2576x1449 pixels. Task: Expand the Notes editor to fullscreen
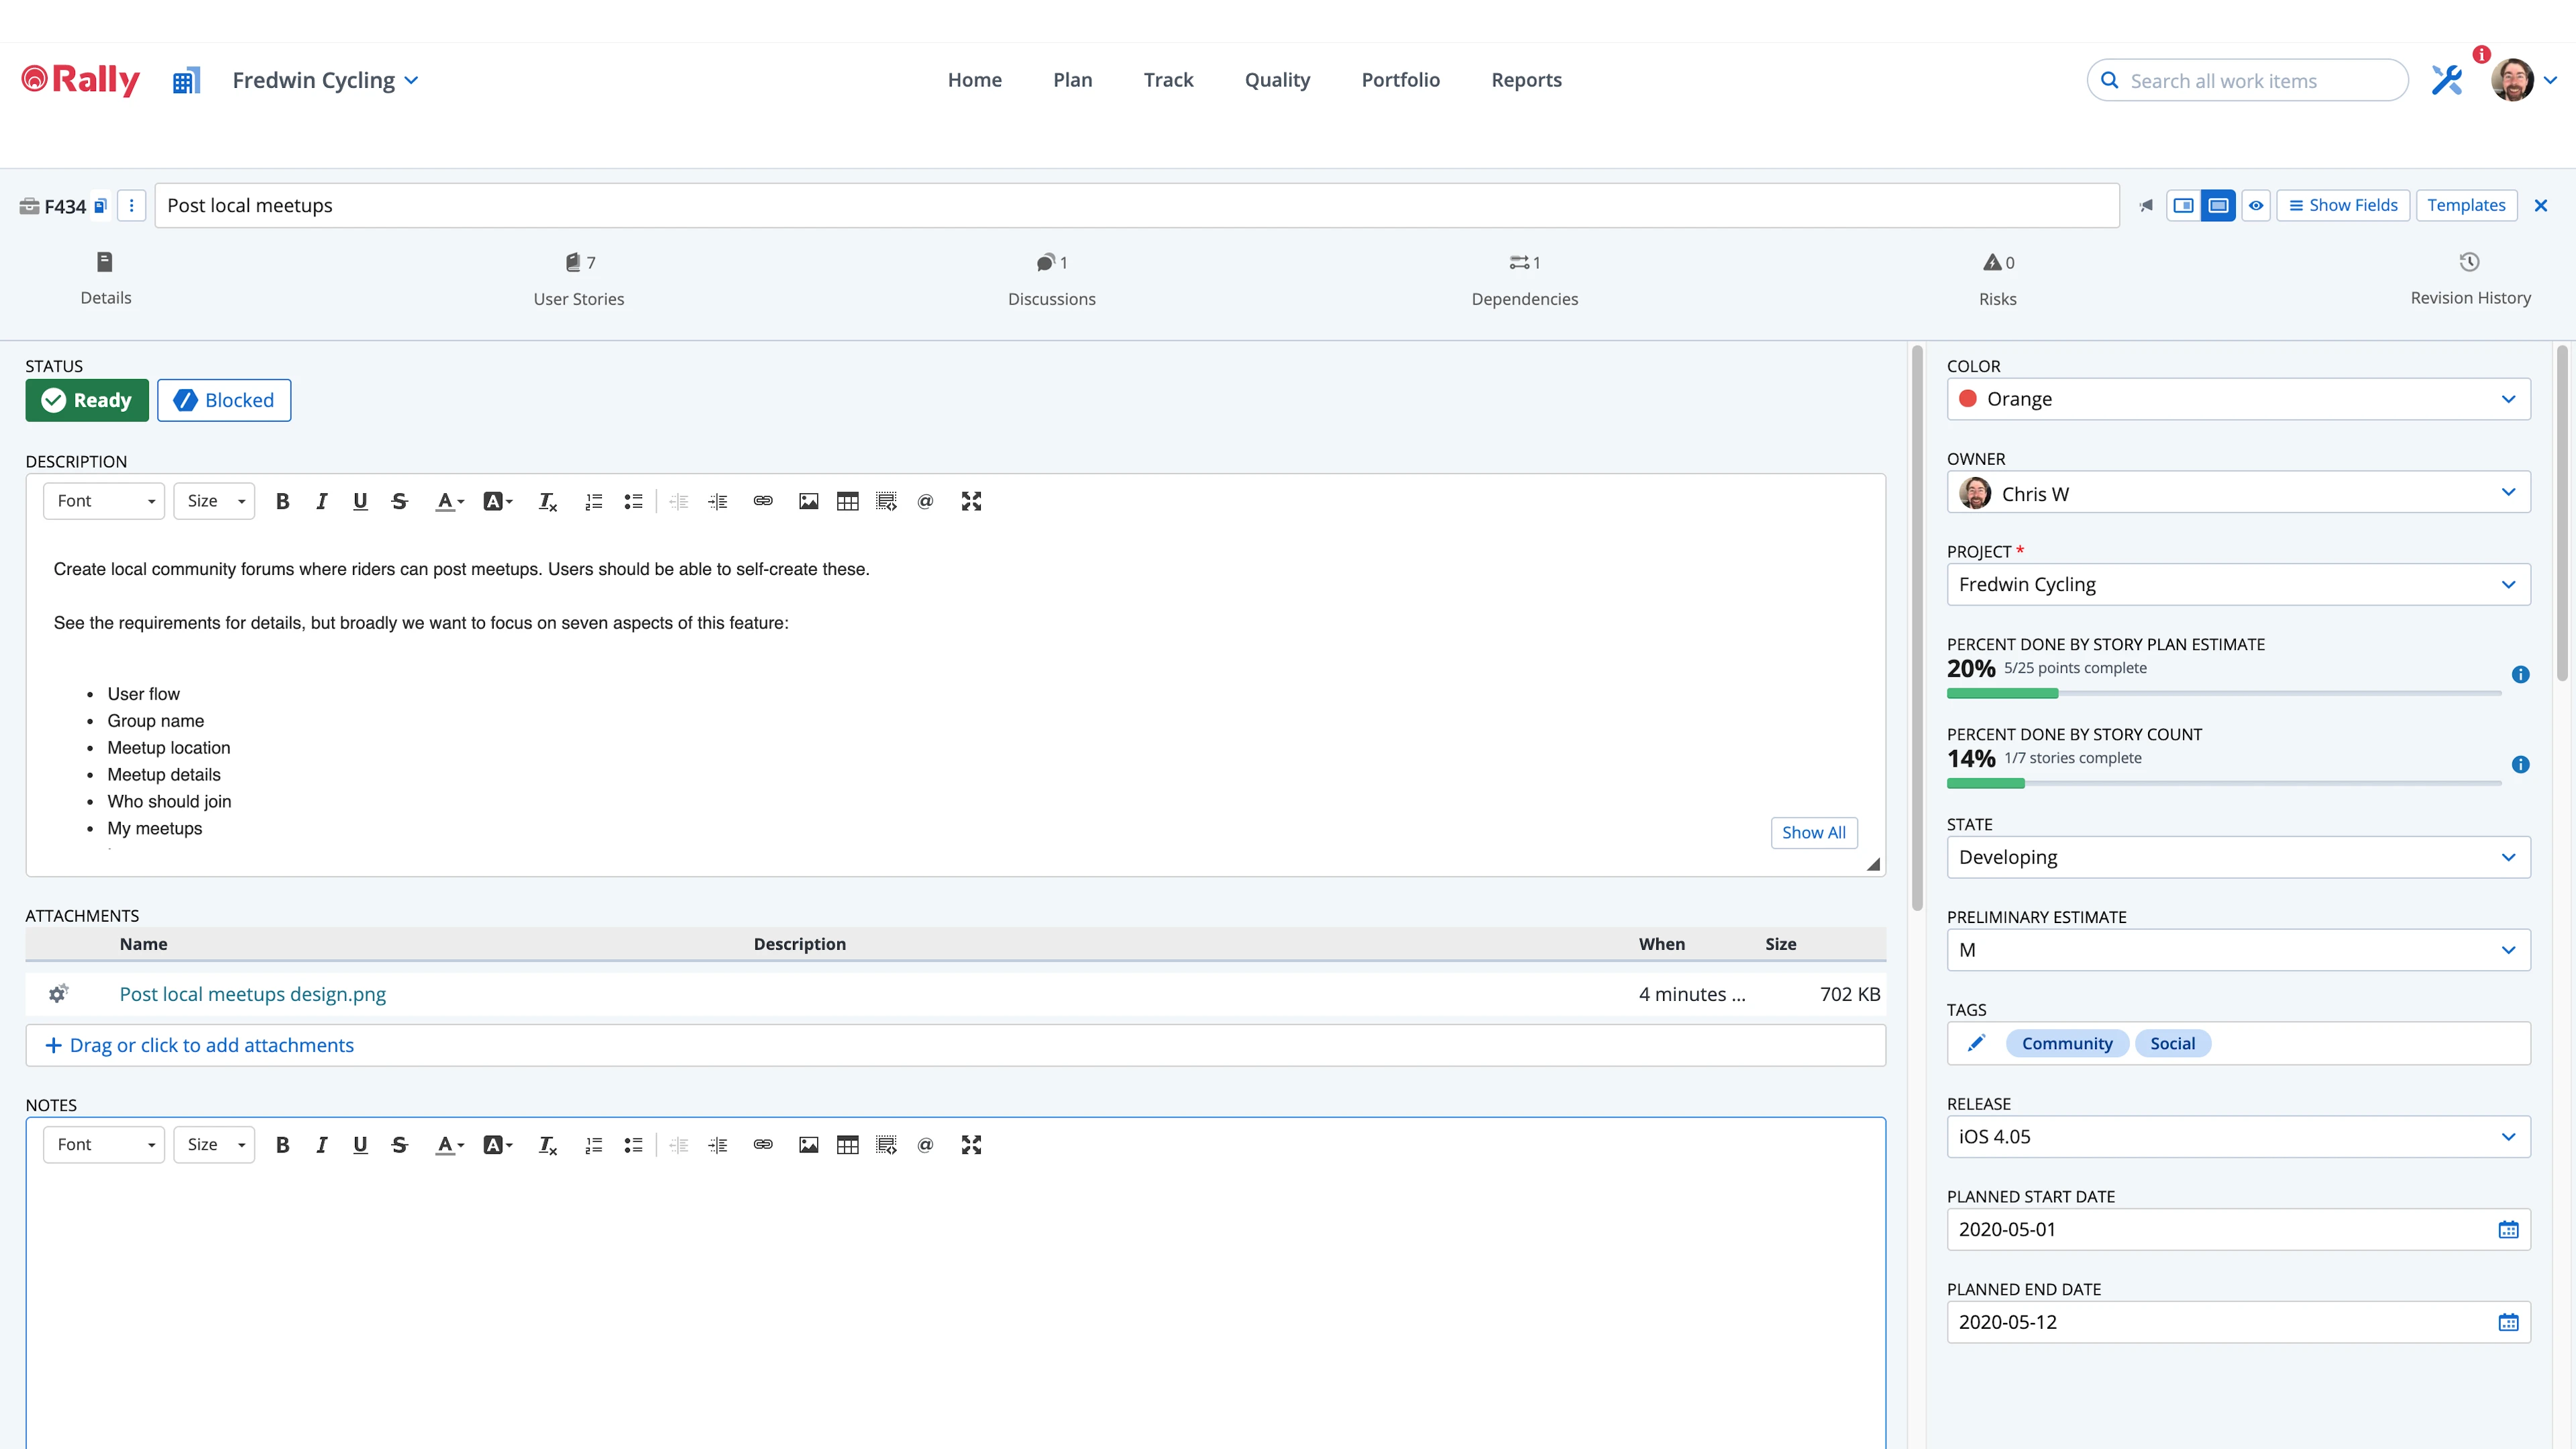click(971, 1145)
